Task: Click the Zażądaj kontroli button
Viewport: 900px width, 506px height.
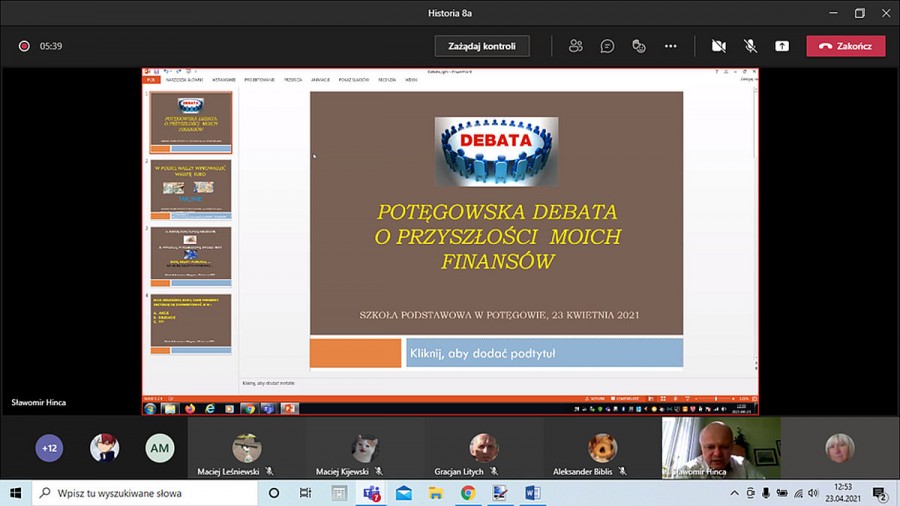Action: click(482, 46)
